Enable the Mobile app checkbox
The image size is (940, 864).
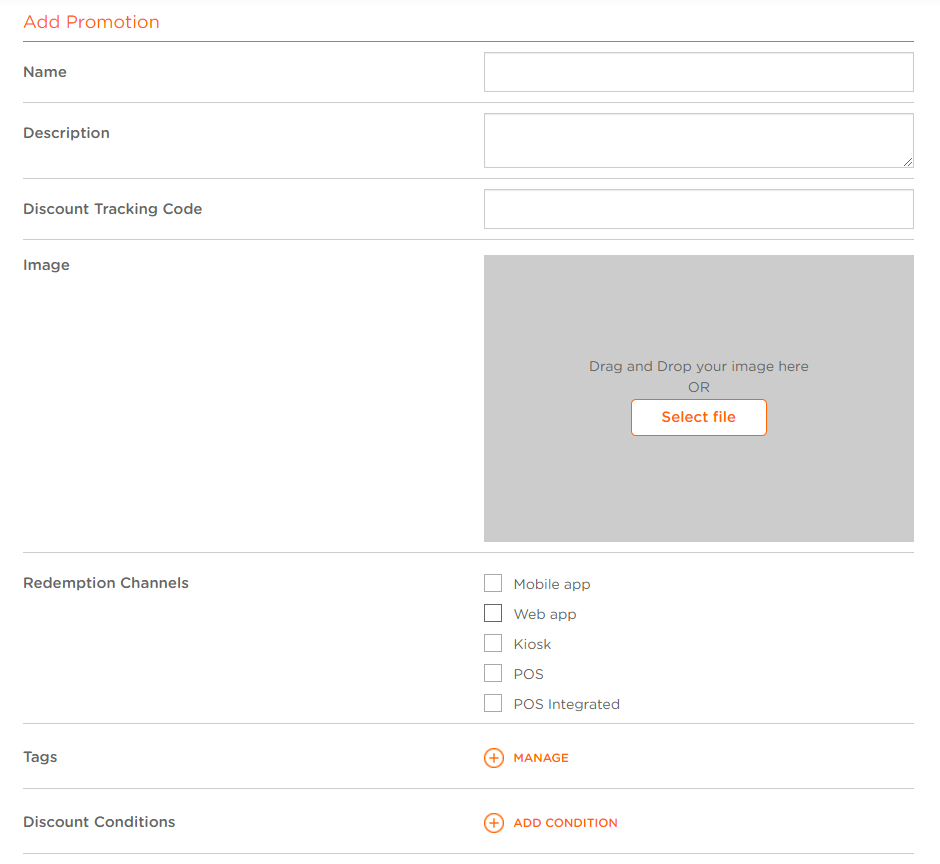coord(493,583)
